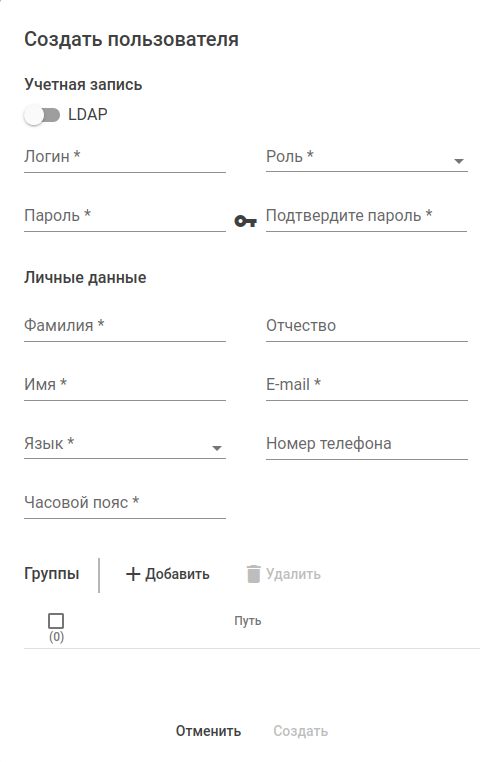This screenshot has height=762, width=502.
Task: Click into the Пароль field
Action: pos(125,216)
